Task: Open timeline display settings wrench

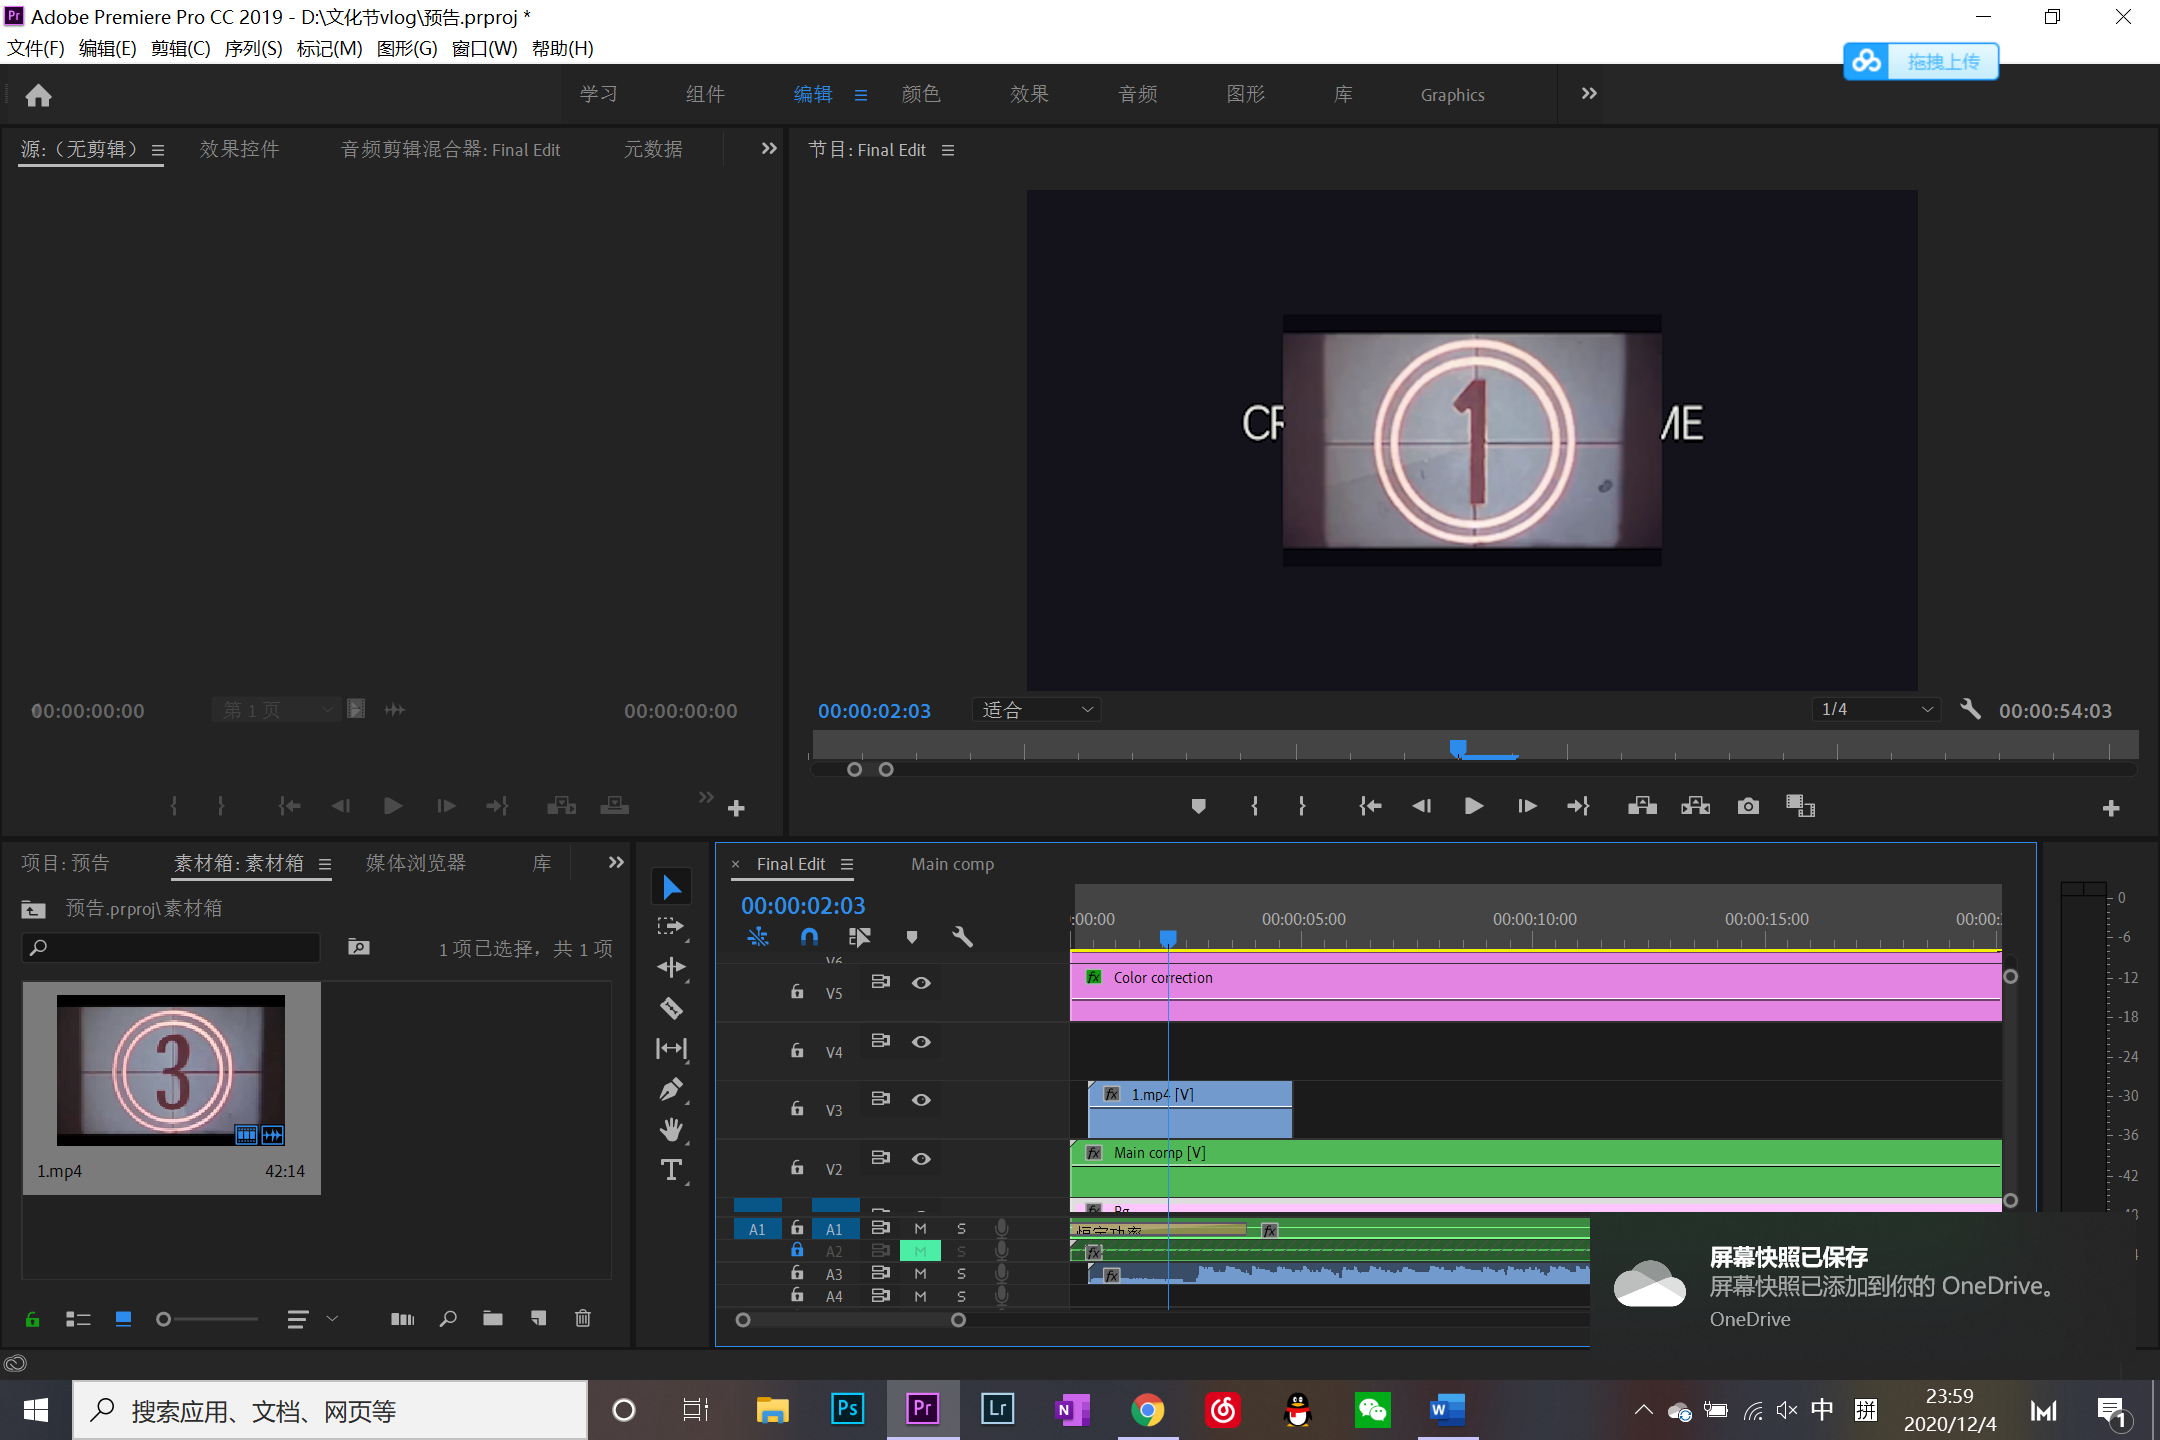Action: [962, 937]
